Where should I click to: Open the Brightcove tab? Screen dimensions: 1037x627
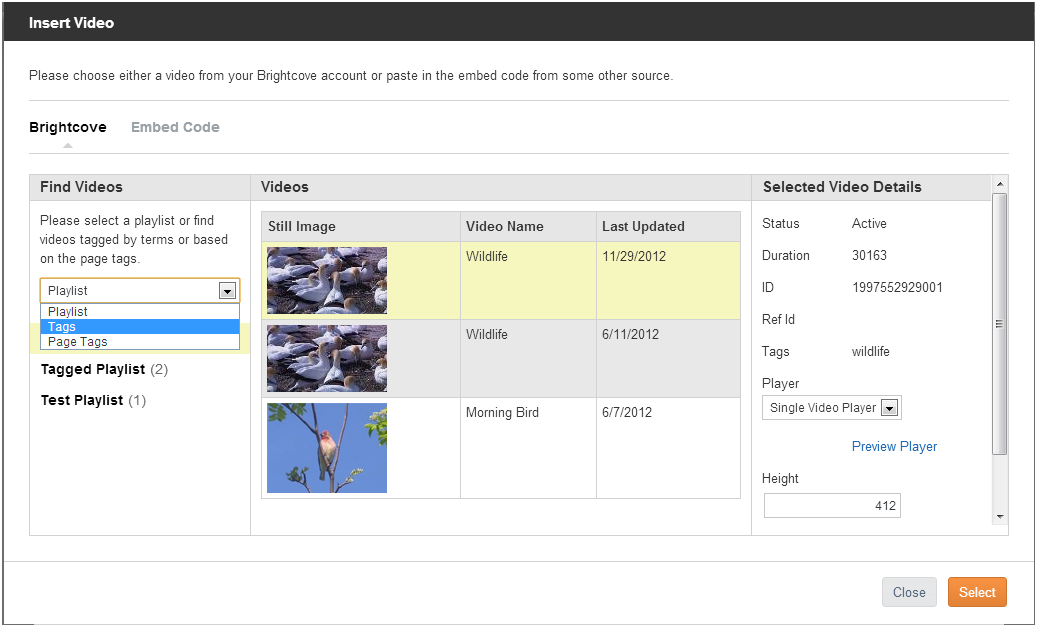pos(67,127)
